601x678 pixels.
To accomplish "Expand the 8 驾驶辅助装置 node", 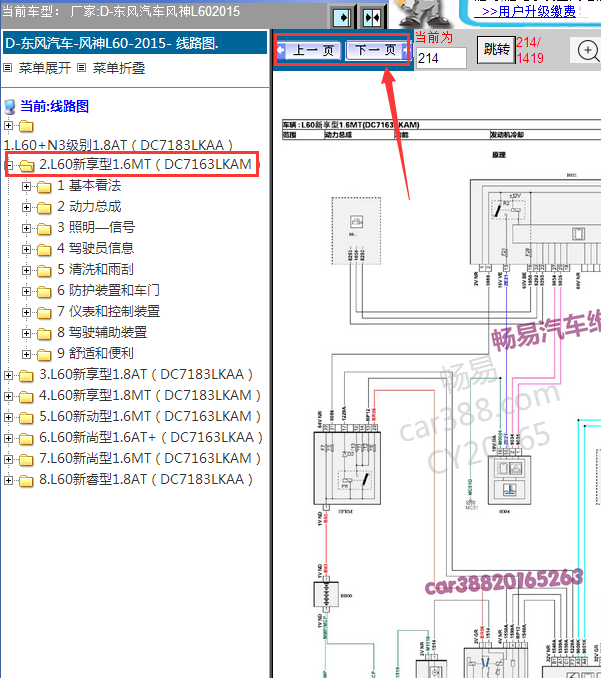I will click(26, 333).
